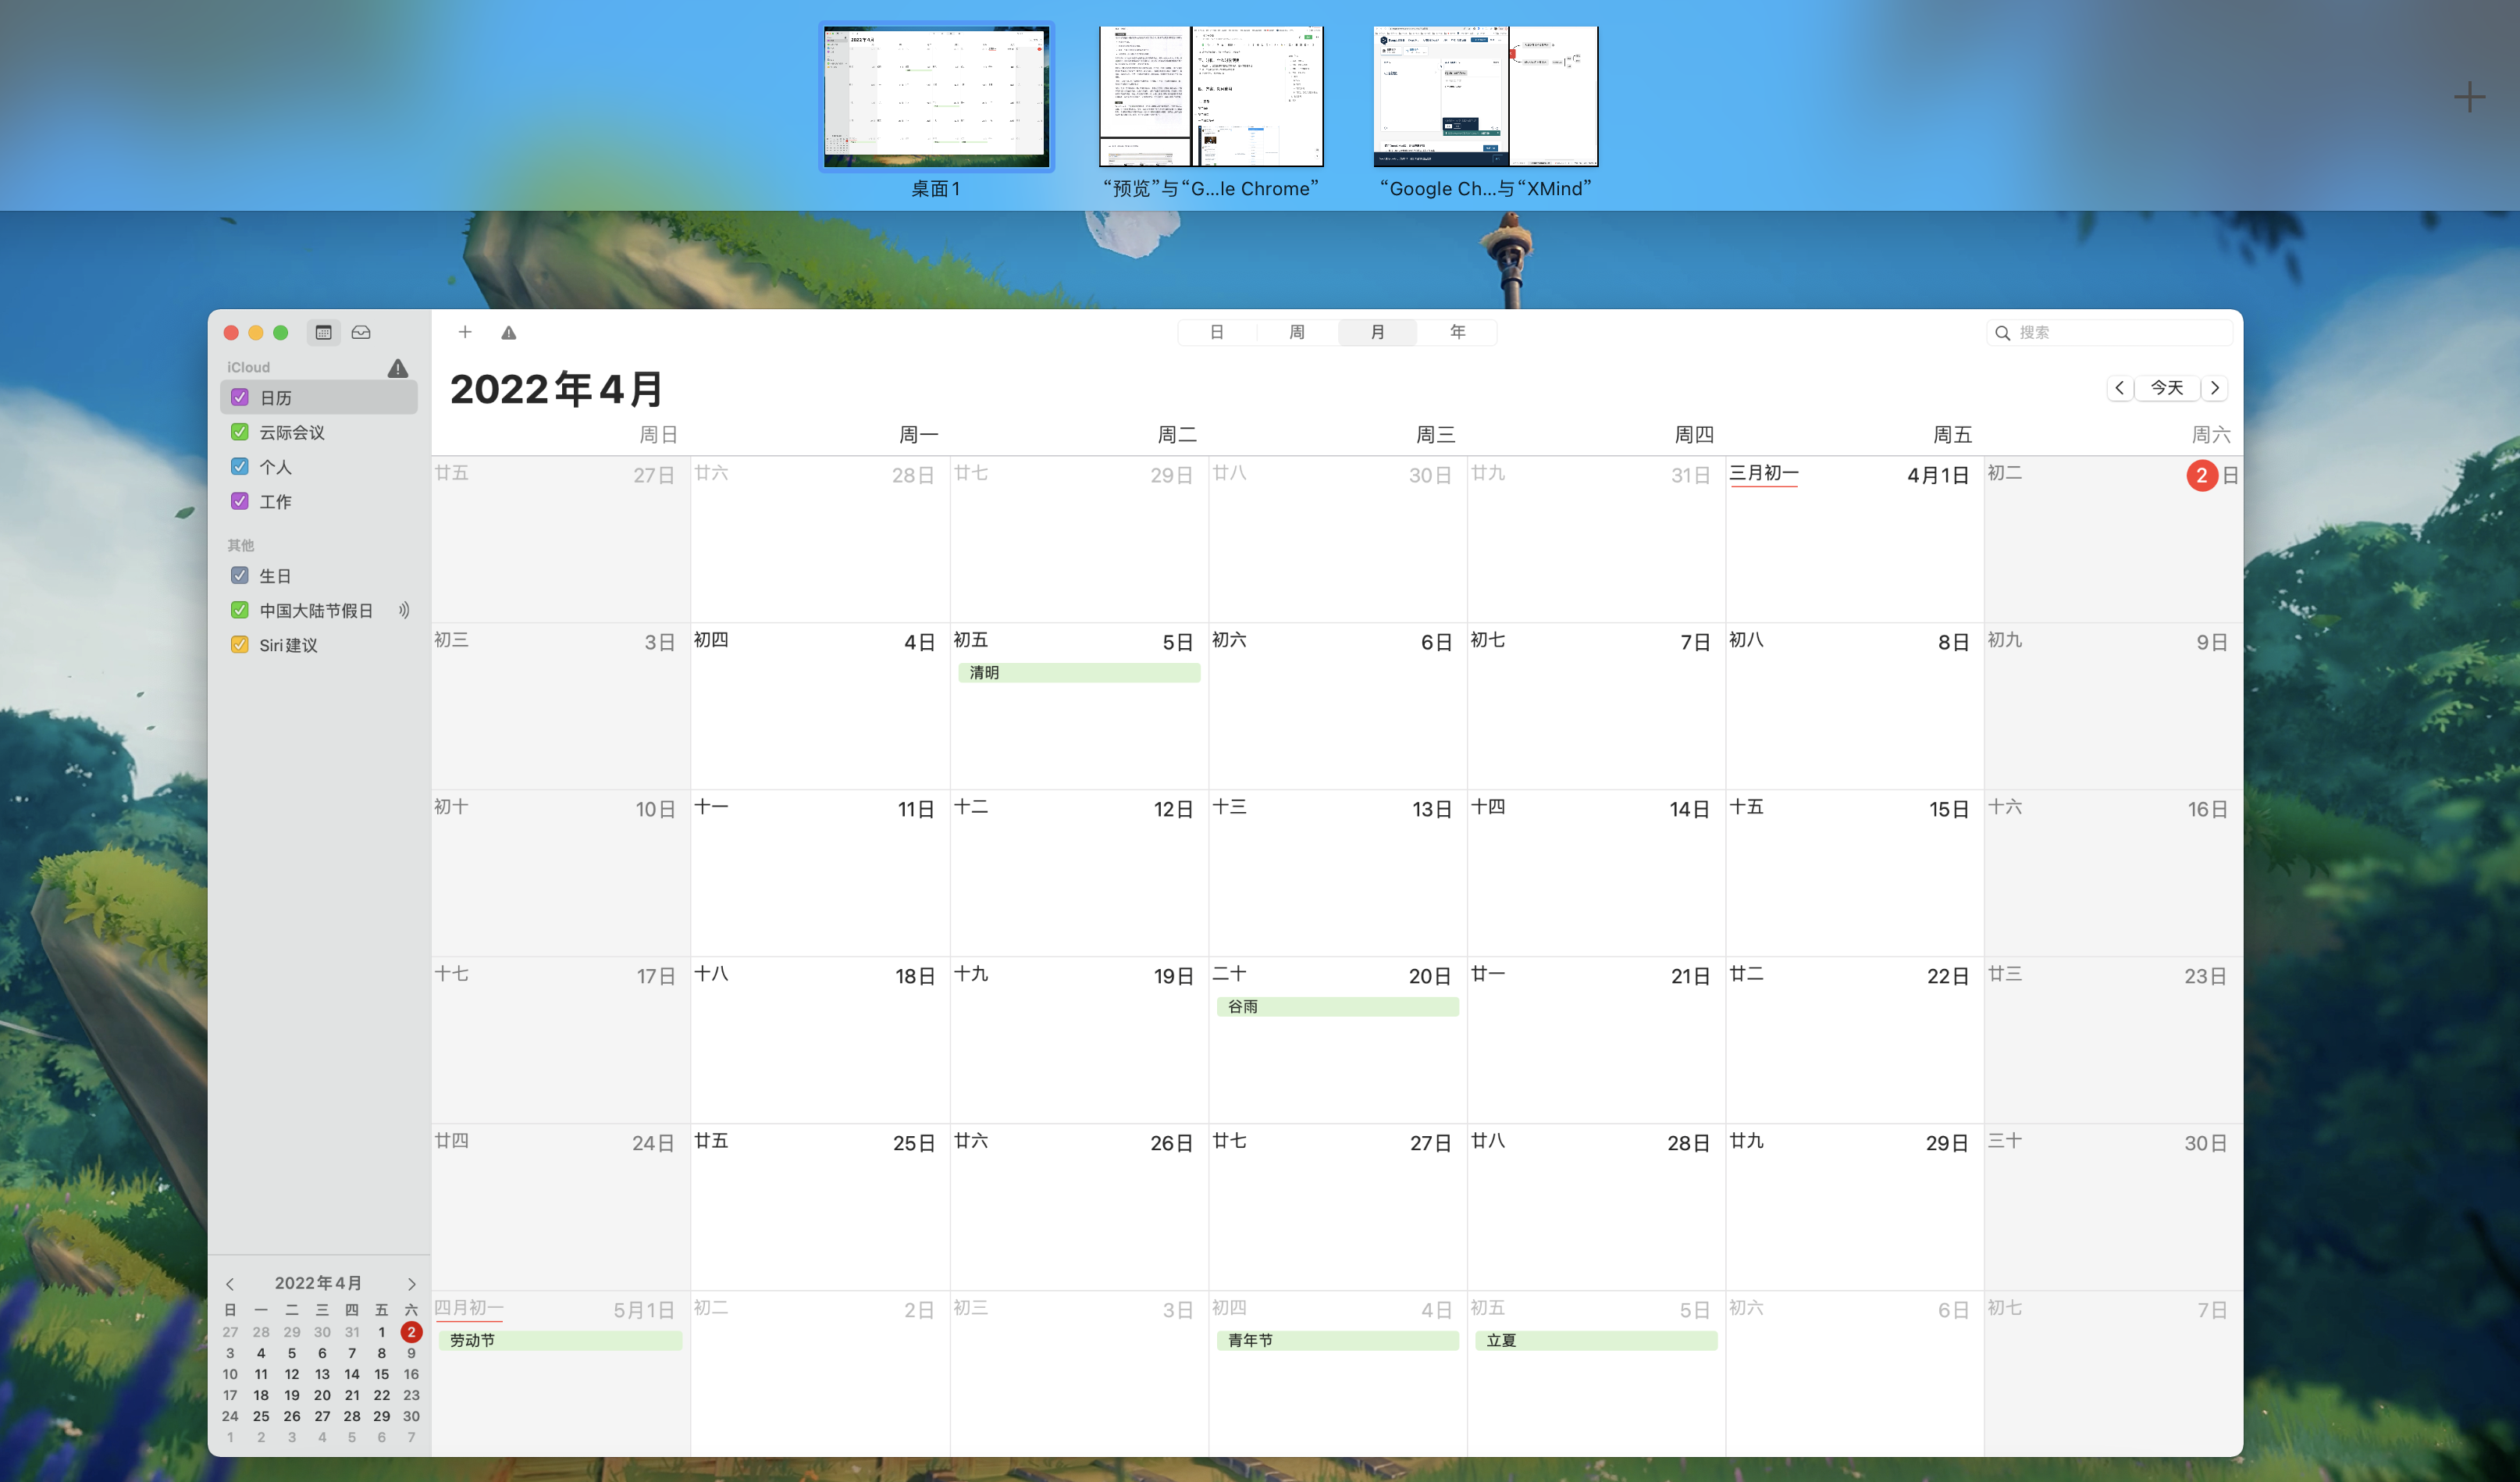Click date 20 in the mini calendar

[322, 1395]
